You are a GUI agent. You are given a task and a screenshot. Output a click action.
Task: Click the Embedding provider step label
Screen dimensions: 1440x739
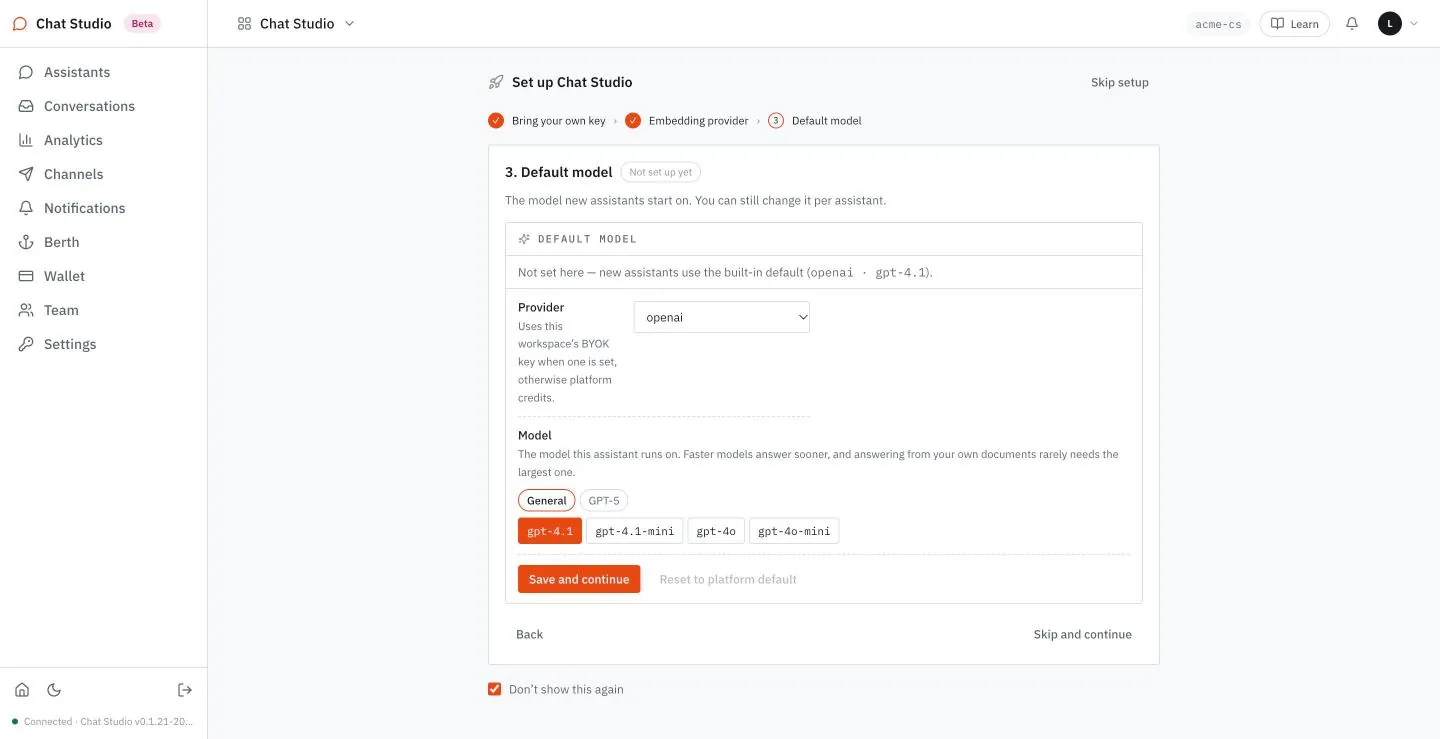(x=699, y=121)
